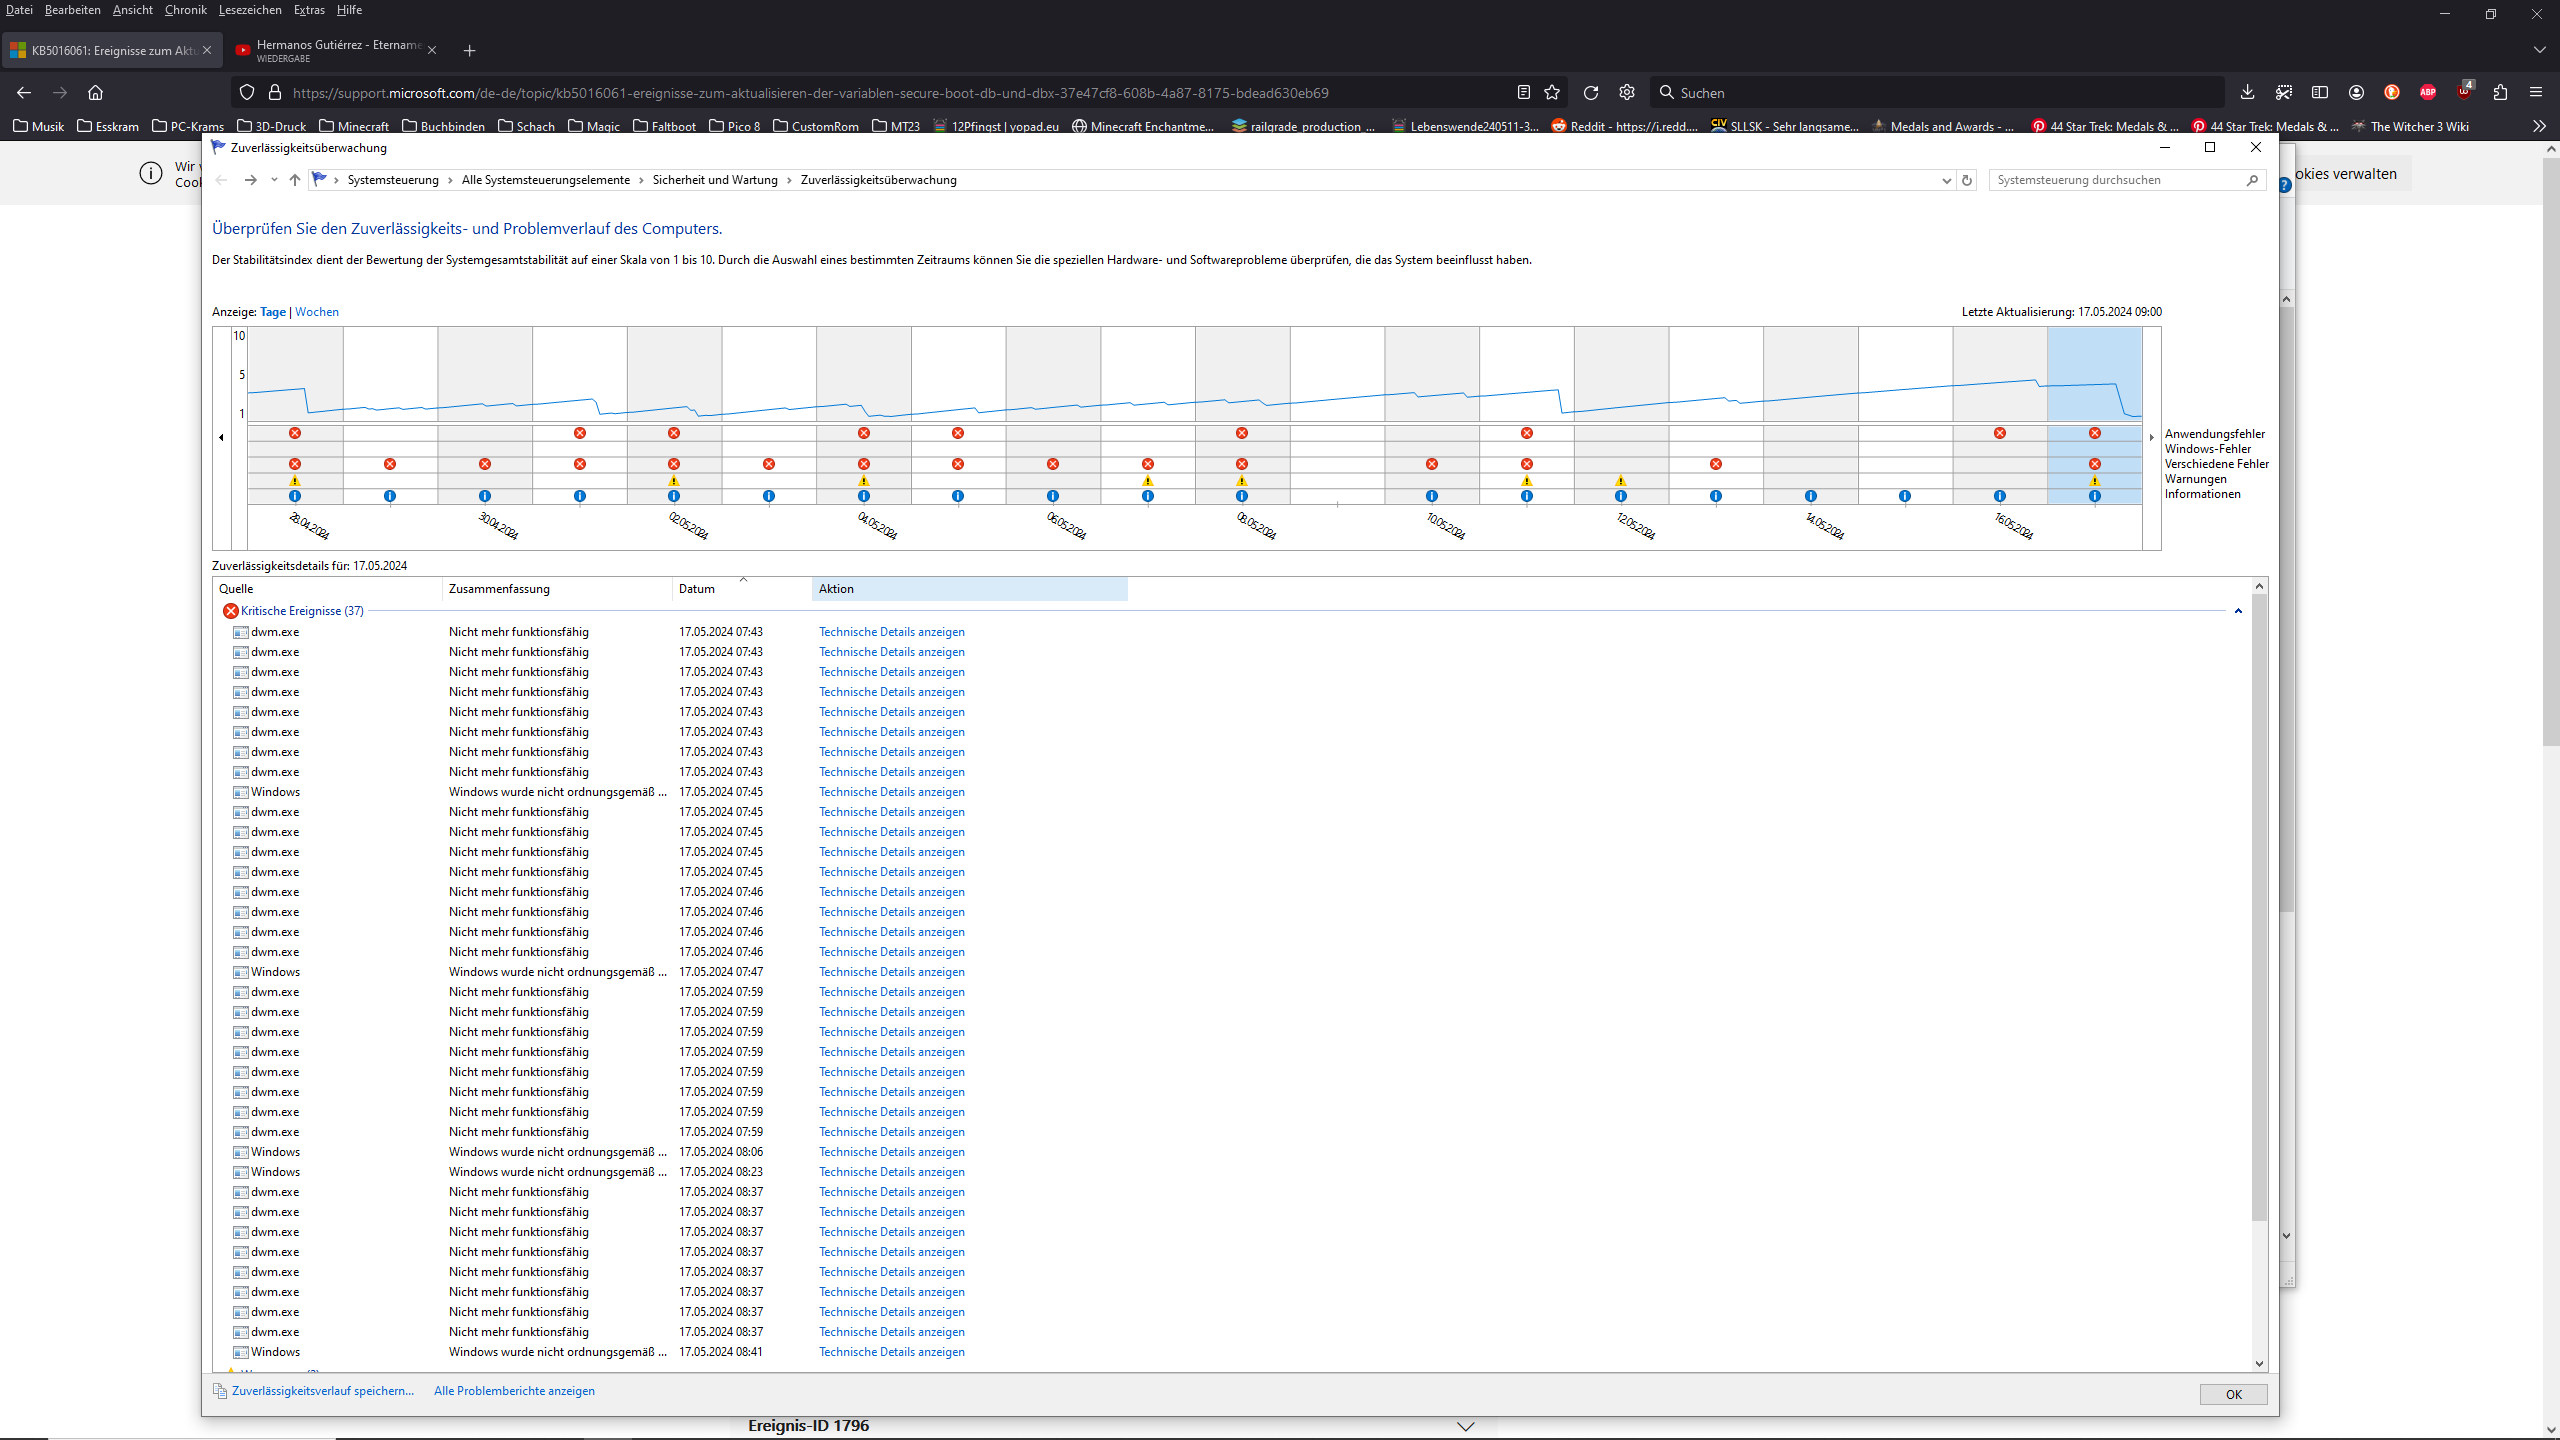Click the up-arrow navigation icon in Systemsteuerung
Image resolution: width=2560 pixels, height=1440 pixels.
(294, 180)
